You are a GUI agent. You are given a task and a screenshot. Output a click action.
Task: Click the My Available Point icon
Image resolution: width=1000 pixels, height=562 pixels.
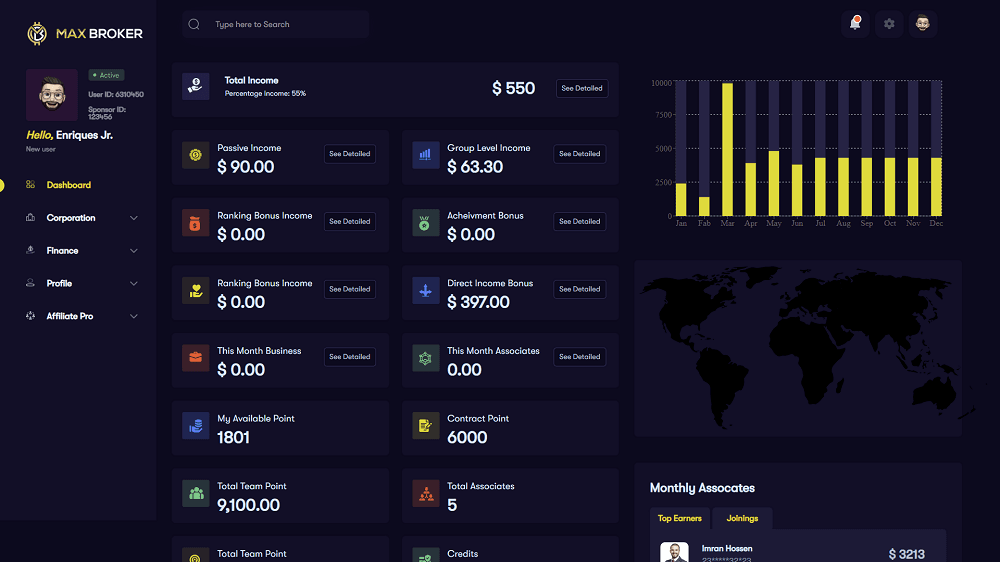click(196, 426)
